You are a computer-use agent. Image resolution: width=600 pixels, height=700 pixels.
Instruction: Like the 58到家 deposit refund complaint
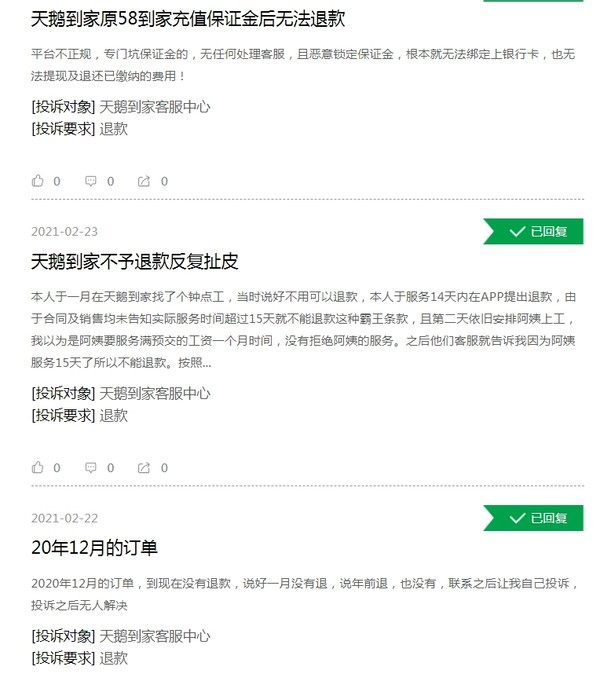click(x=38, y=181)
